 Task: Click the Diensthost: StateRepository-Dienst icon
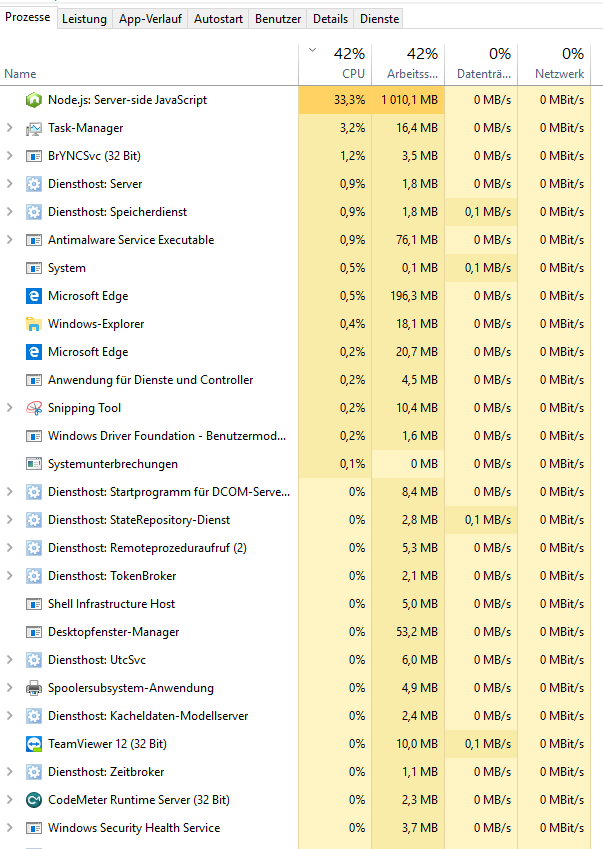point(34,520)
